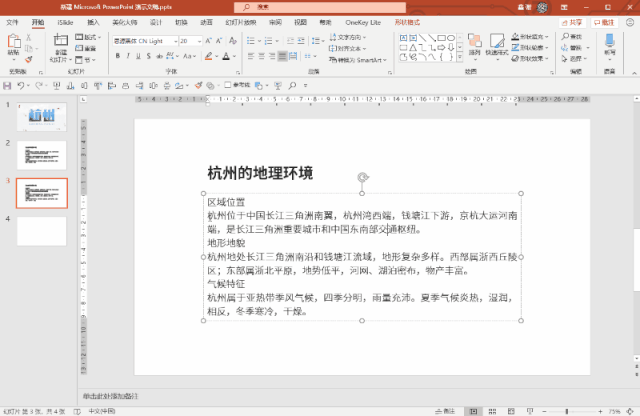The image size is (640, 416).
Task: Open the font name dropdown
Action: (176, 41)
